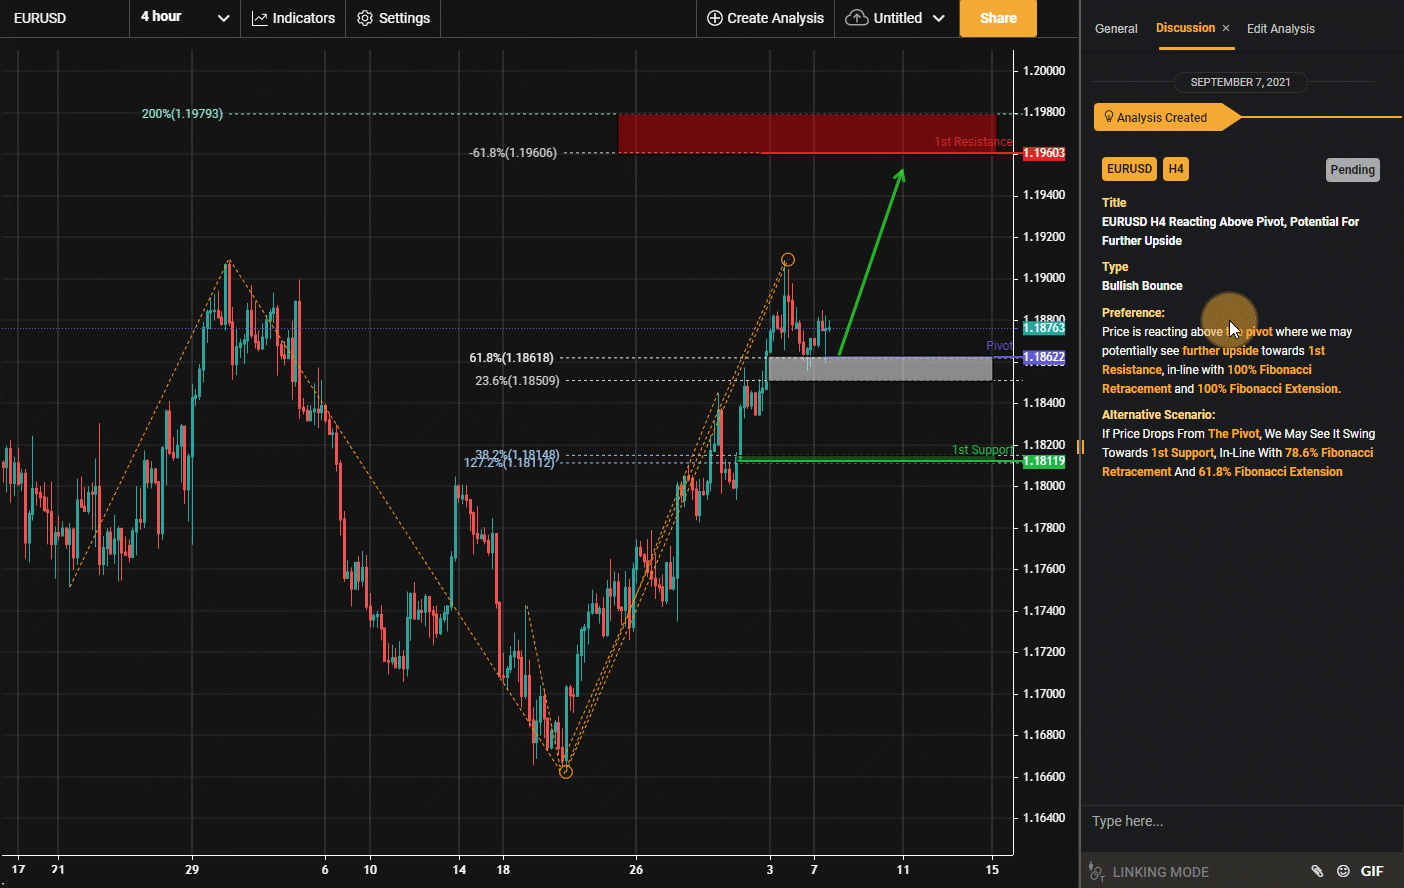Image resolution: width=1404 pixels, height=888 pixels.
Task: Click the 200%(1.19793) Fibonacci label
Action: pos(182,114)
